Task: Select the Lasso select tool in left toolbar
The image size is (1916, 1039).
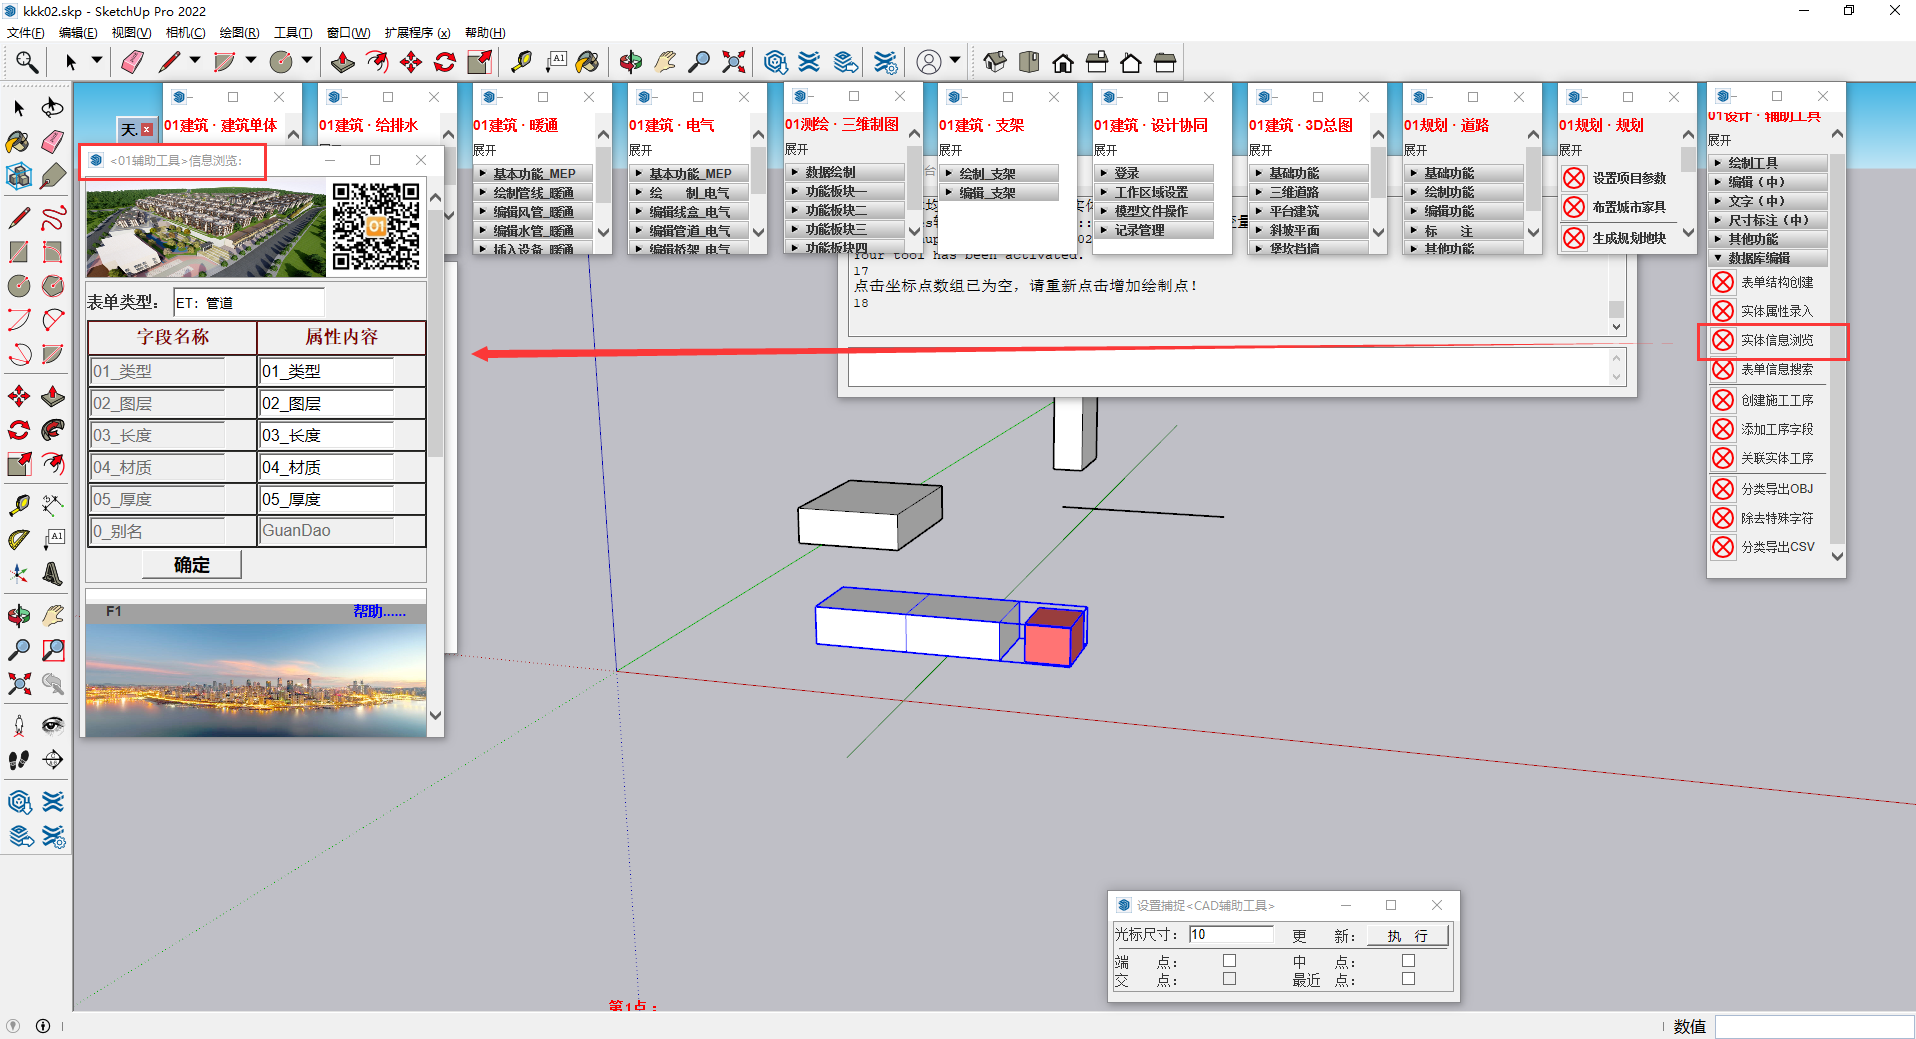Action: click(53, 107)
